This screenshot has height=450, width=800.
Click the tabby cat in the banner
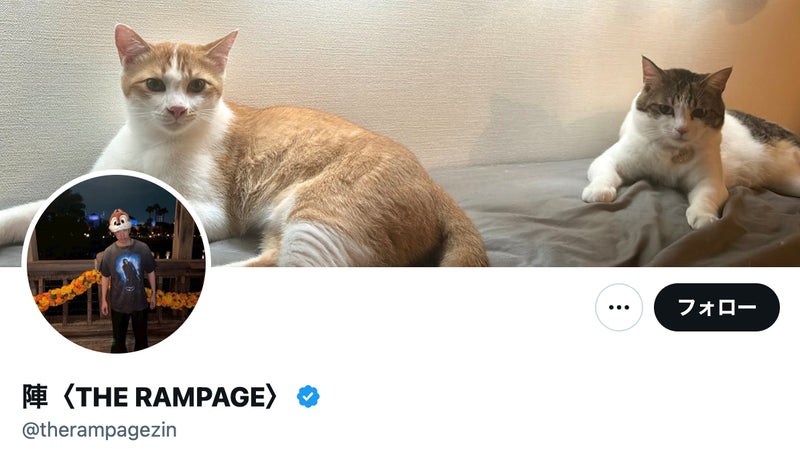(689, 148)
